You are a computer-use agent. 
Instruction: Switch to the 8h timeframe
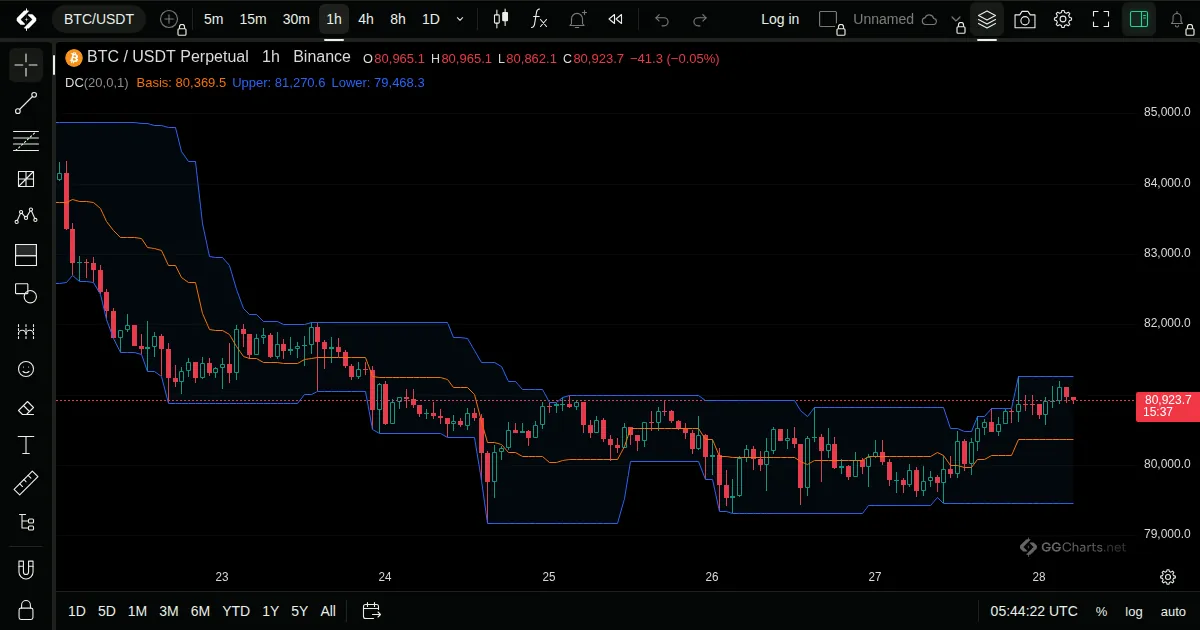(x=398, y=19)
